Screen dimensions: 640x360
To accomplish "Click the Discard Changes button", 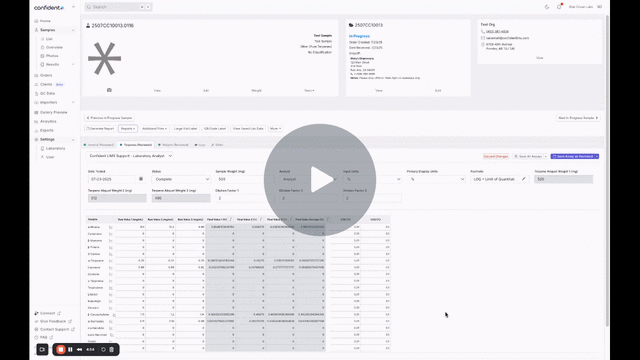I will pos(496,156).
